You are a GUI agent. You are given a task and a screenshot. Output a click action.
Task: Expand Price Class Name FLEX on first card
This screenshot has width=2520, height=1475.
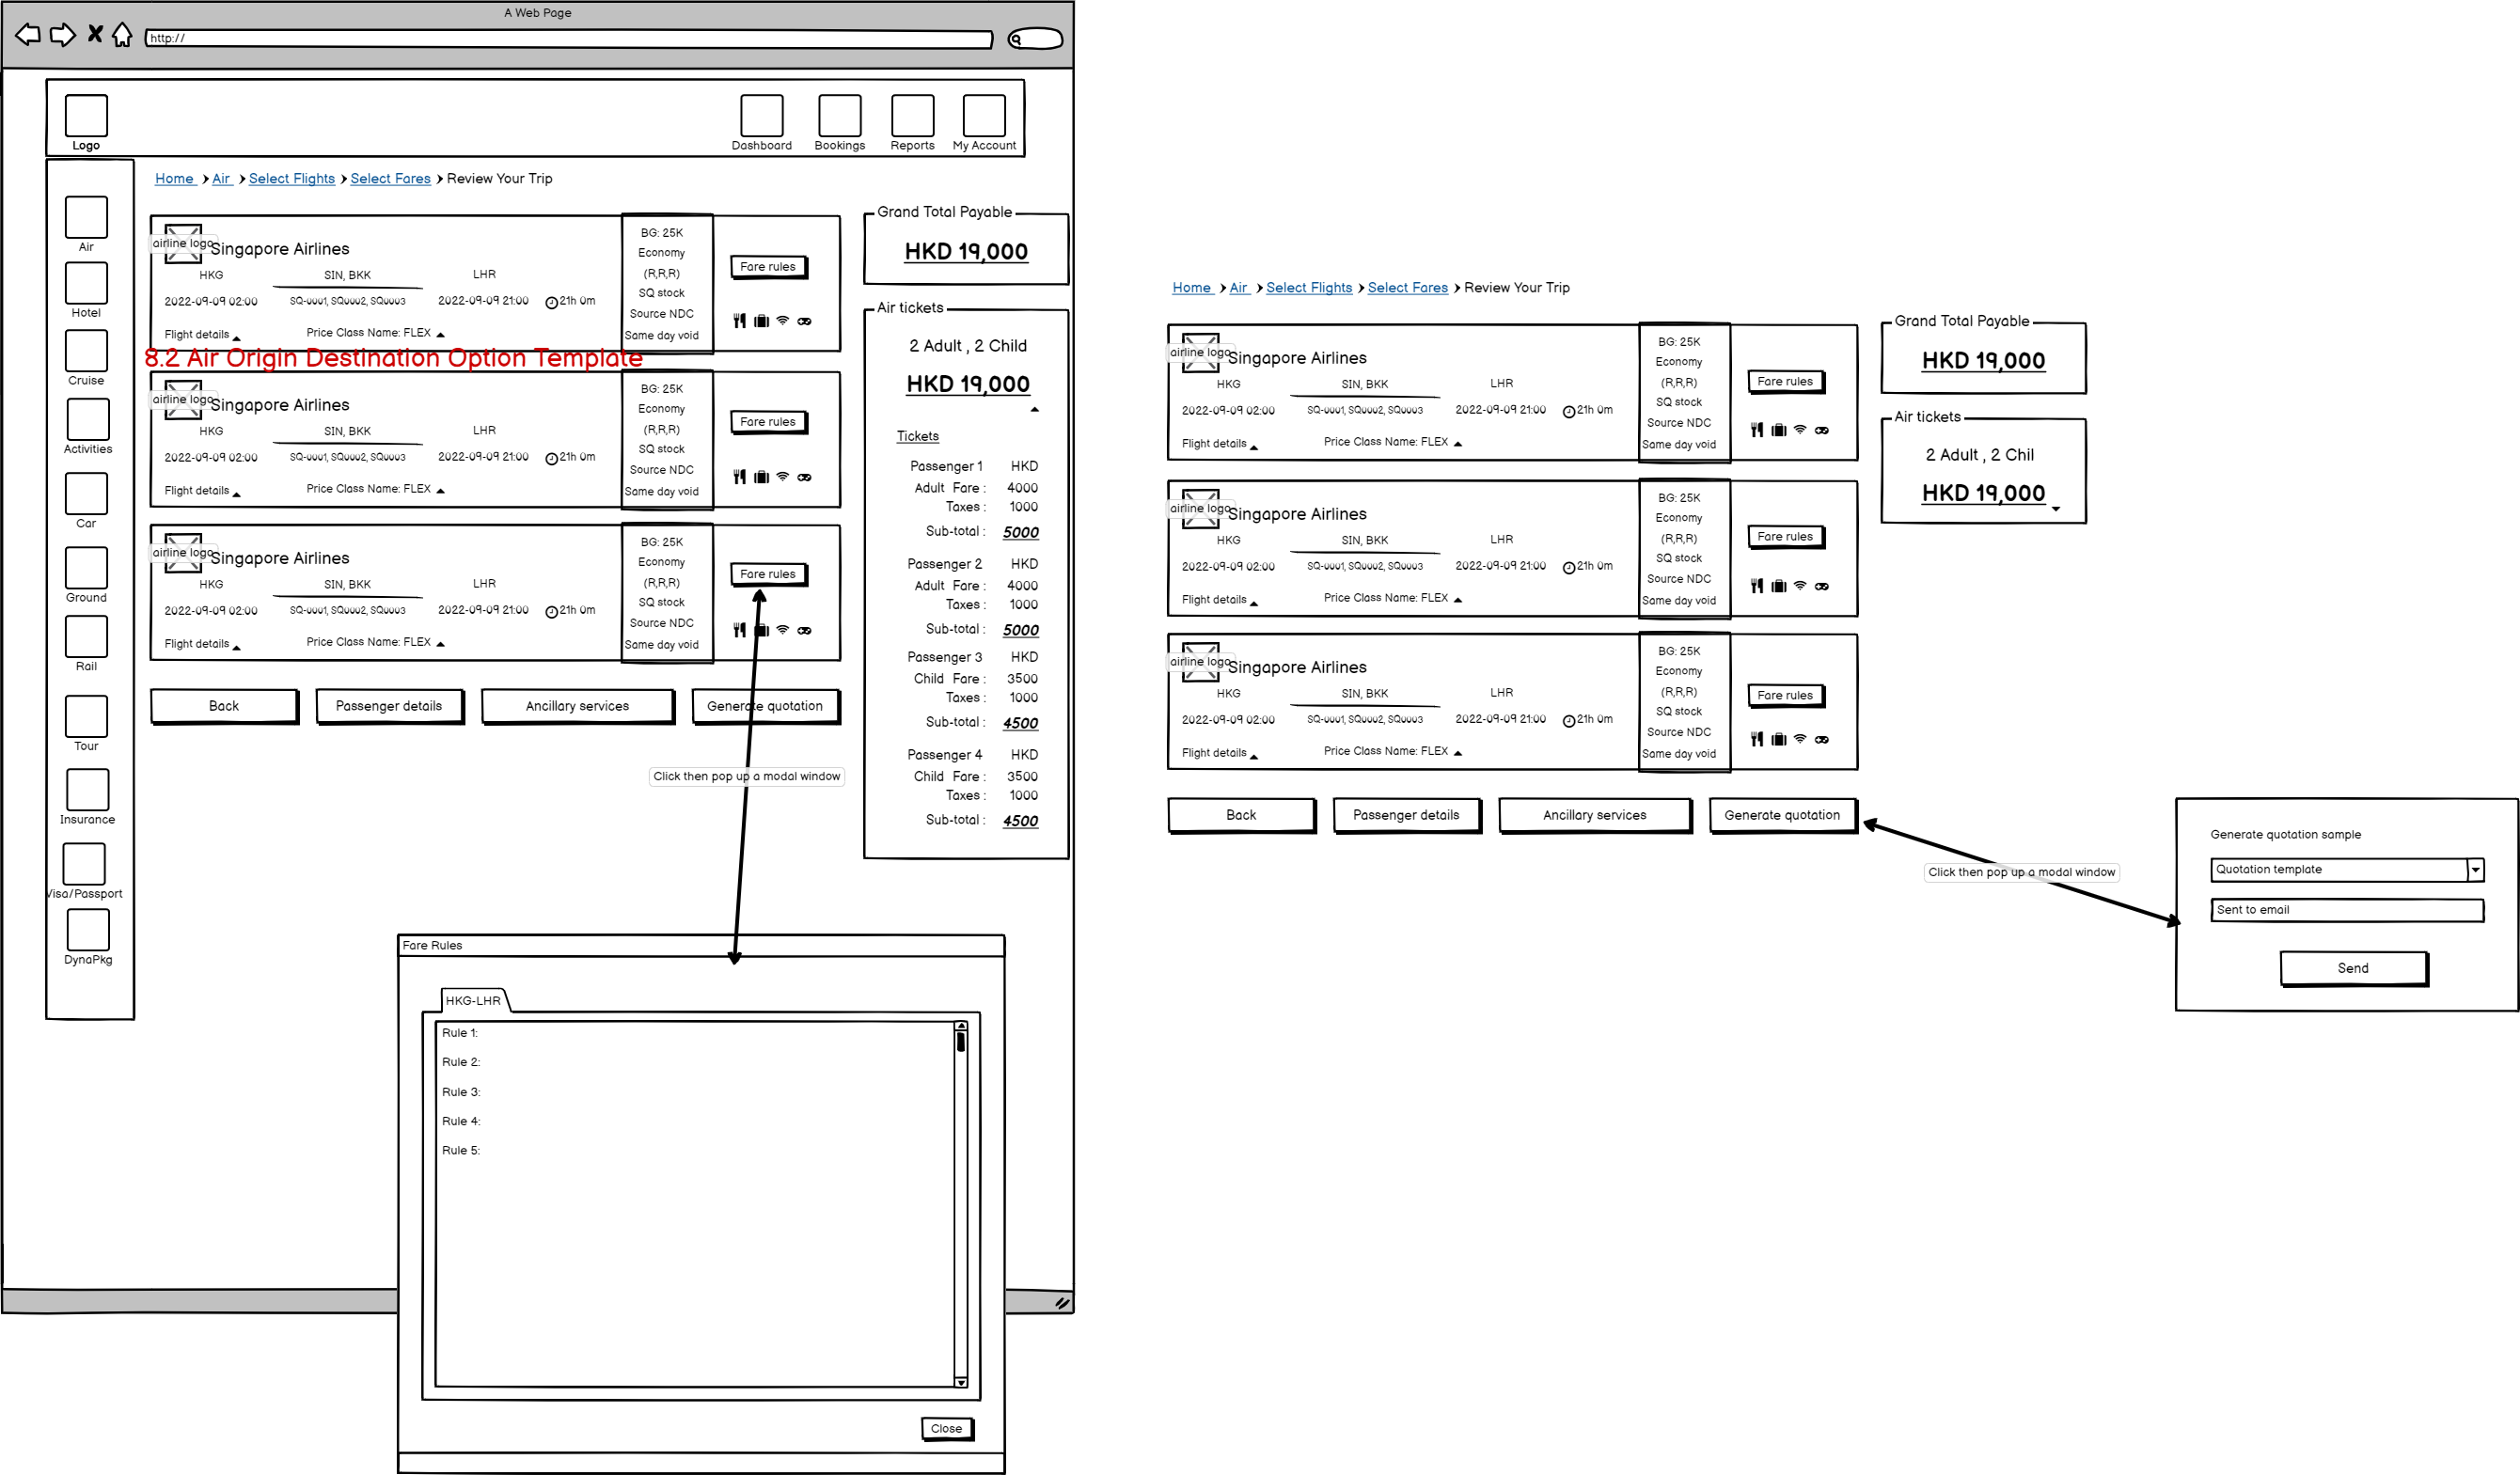[x=375, y=333]
